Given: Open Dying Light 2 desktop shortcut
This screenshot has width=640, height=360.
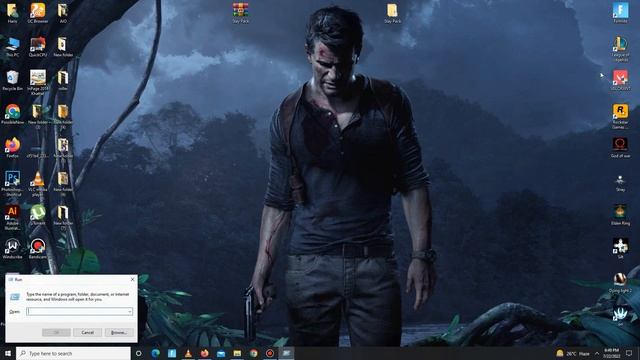Looking at the screenshot, I should click(620, 282).
